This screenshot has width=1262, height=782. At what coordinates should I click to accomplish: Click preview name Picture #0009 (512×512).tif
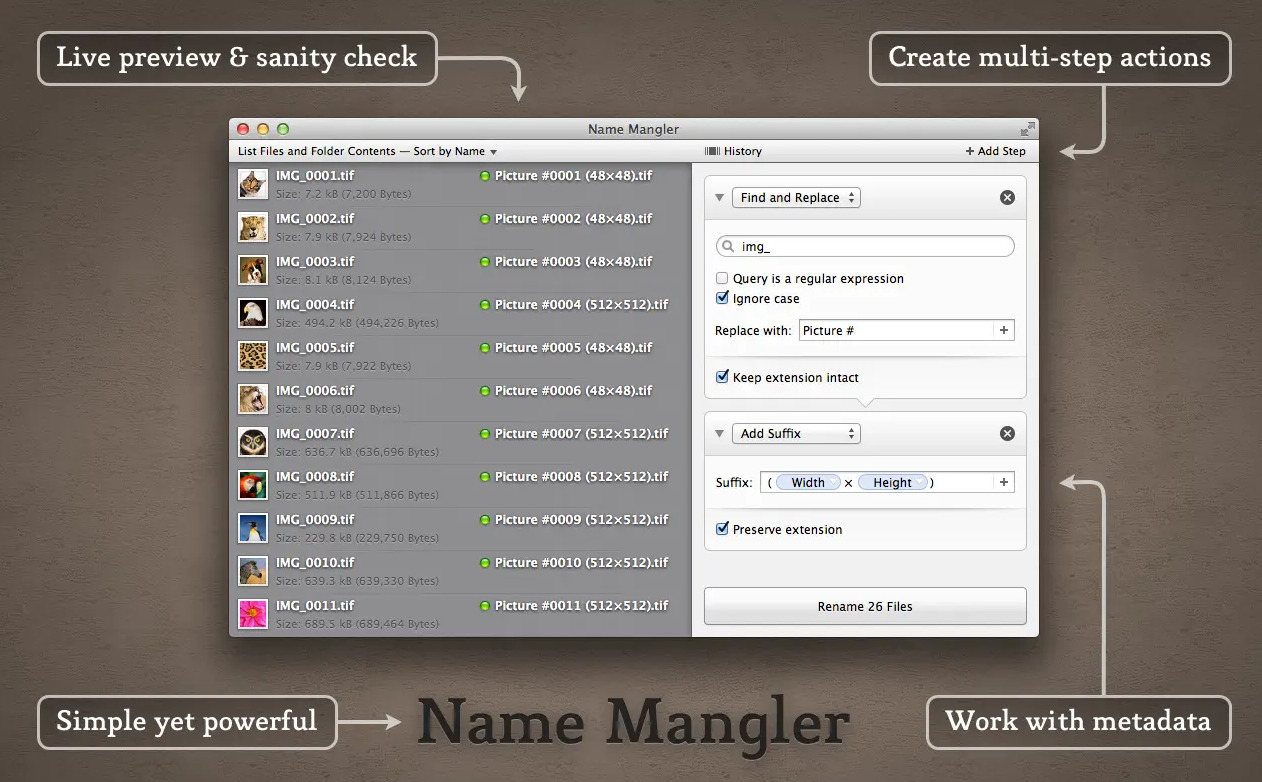click(x=581, y=520)
